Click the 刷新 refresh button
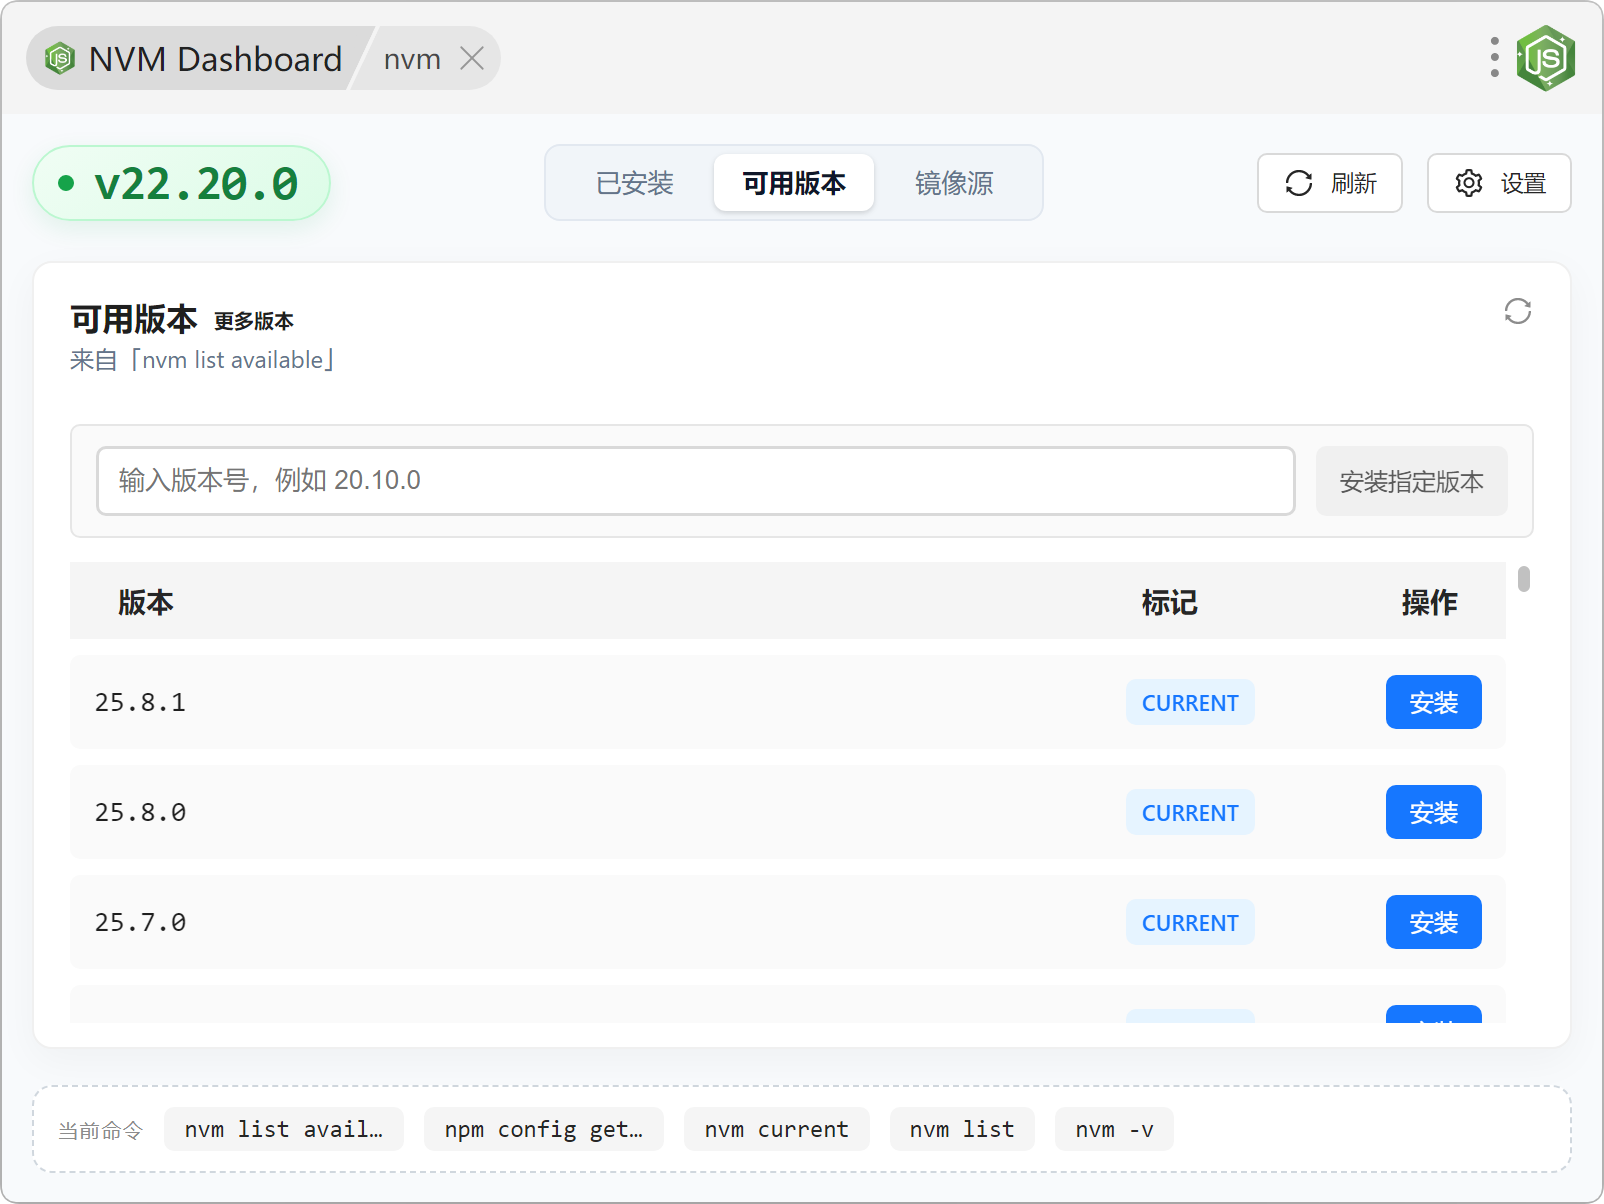Image resolution: width=1604 pixels, height=1204 pixels. (1329, 183)
